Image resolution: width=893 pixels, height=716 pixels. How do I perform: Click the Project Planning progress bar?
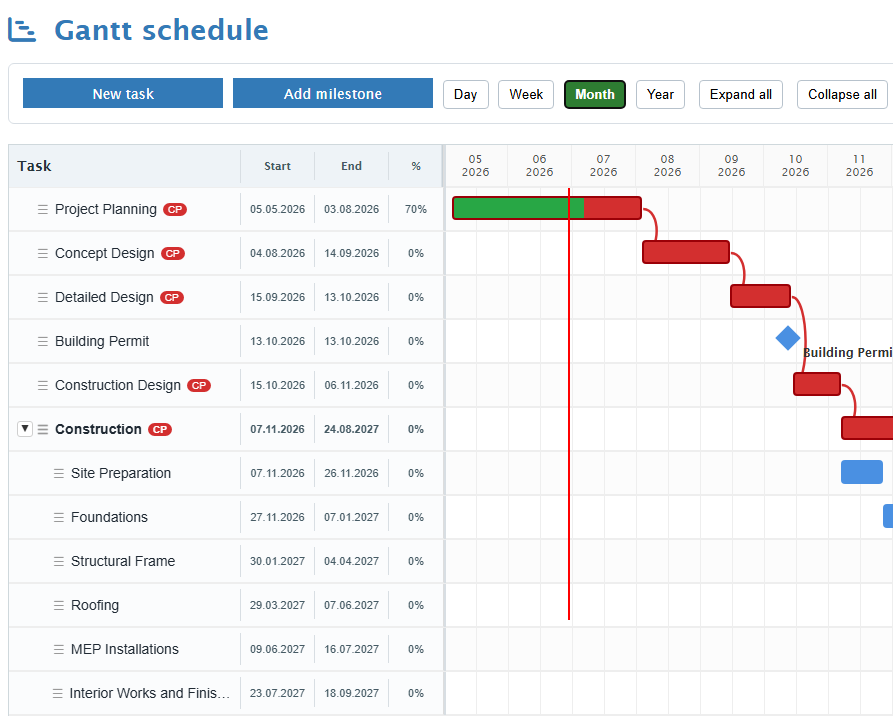coord(547,208)
